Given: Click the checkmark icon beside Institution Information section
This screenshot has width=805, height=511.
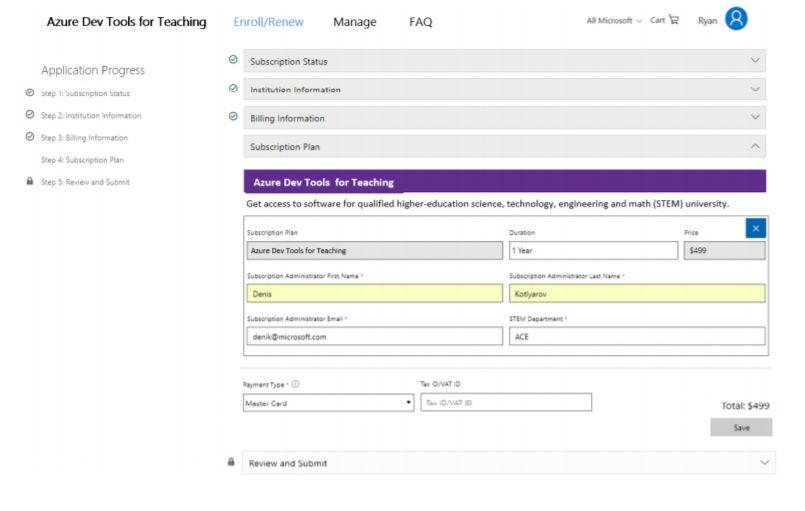Looking at the screenshot, I should pyautogui.click(x=233, y=88).
